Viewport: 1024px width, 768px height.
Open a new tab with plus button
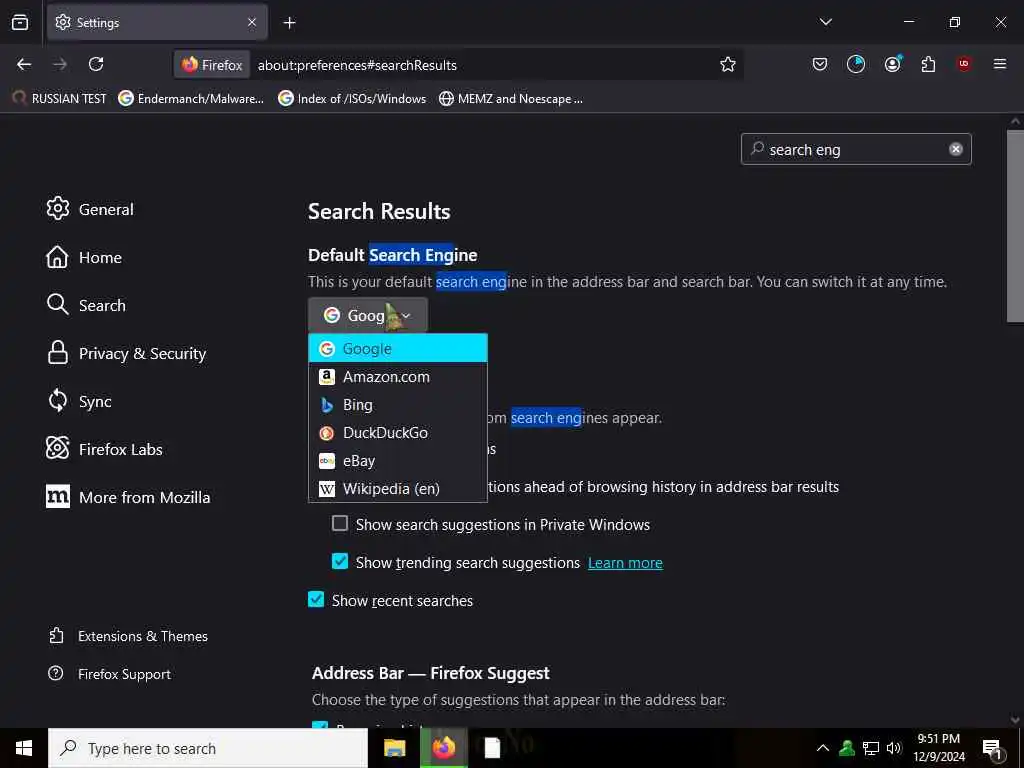[289, 23]
